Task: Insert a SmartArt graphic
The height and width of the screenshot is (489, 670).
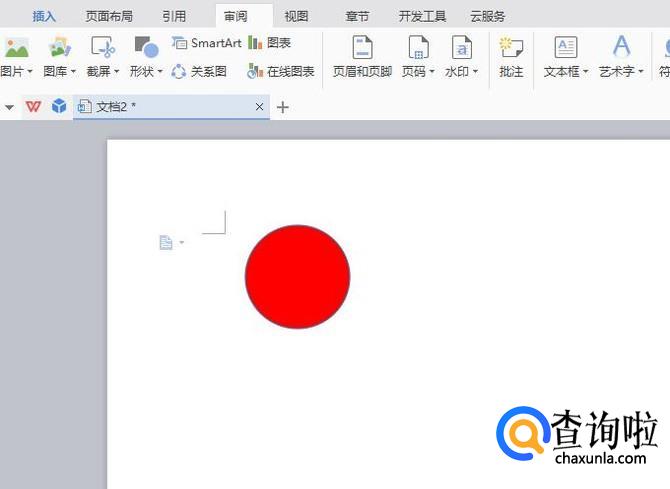Action: click(x=206, y=43)
